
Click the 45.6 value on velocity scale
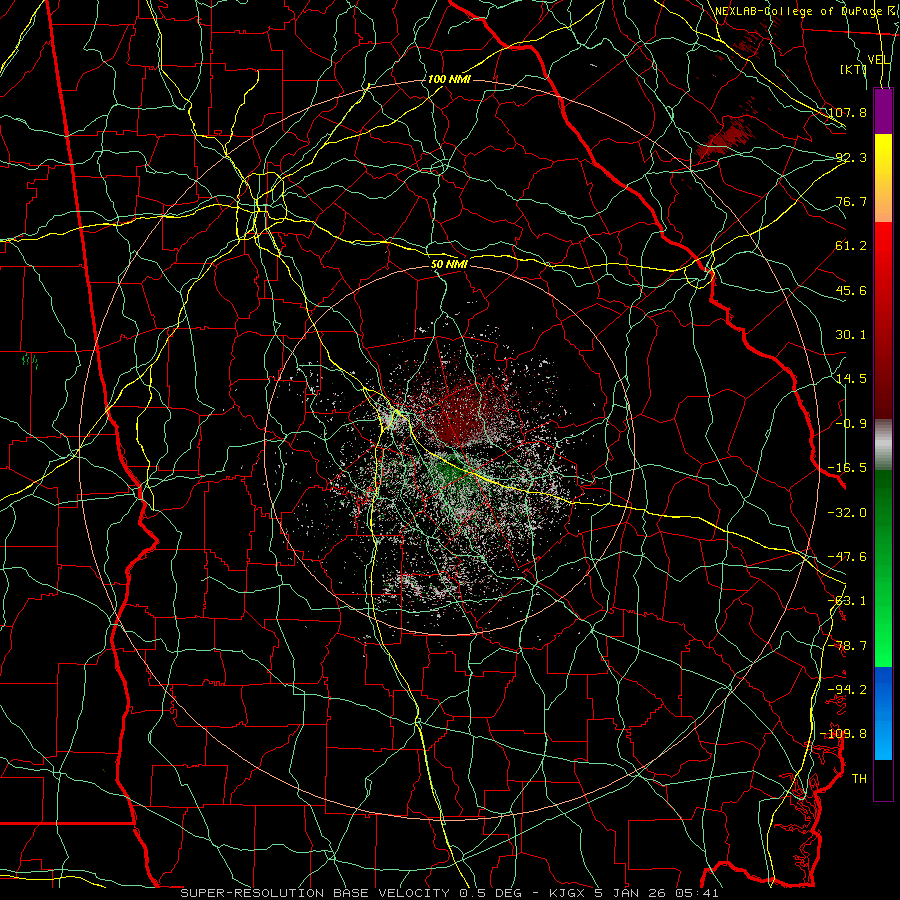pos(851,290)
